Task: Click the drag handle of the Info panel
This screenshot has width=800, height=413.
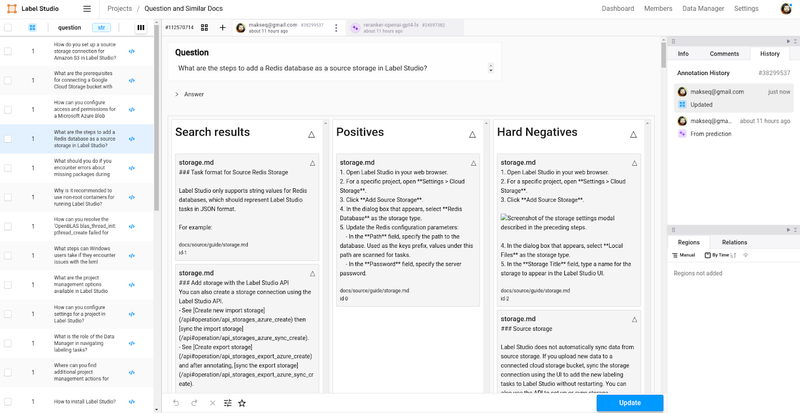Action: pos(673,41)
